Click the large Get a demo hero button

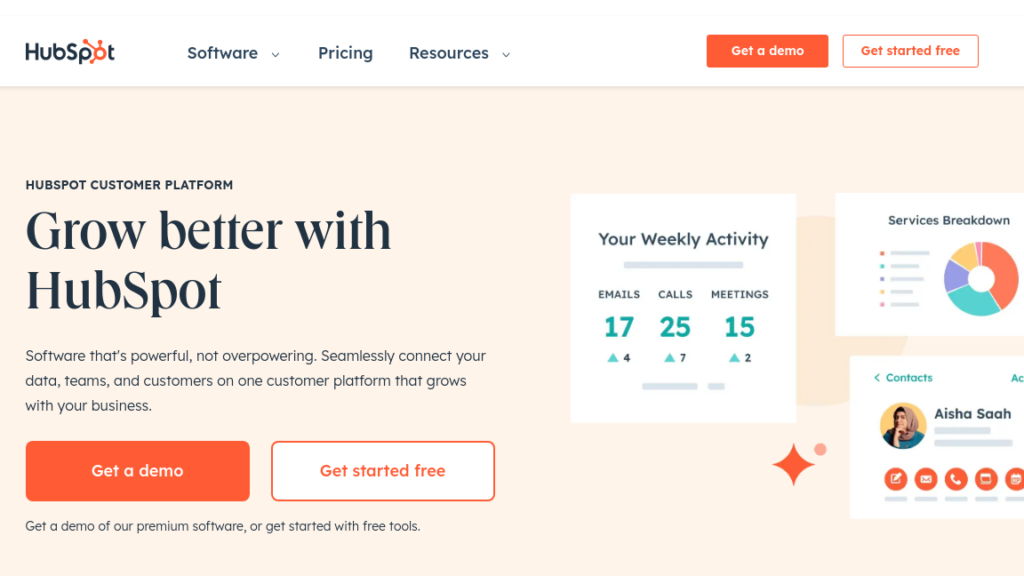point(138,471)
